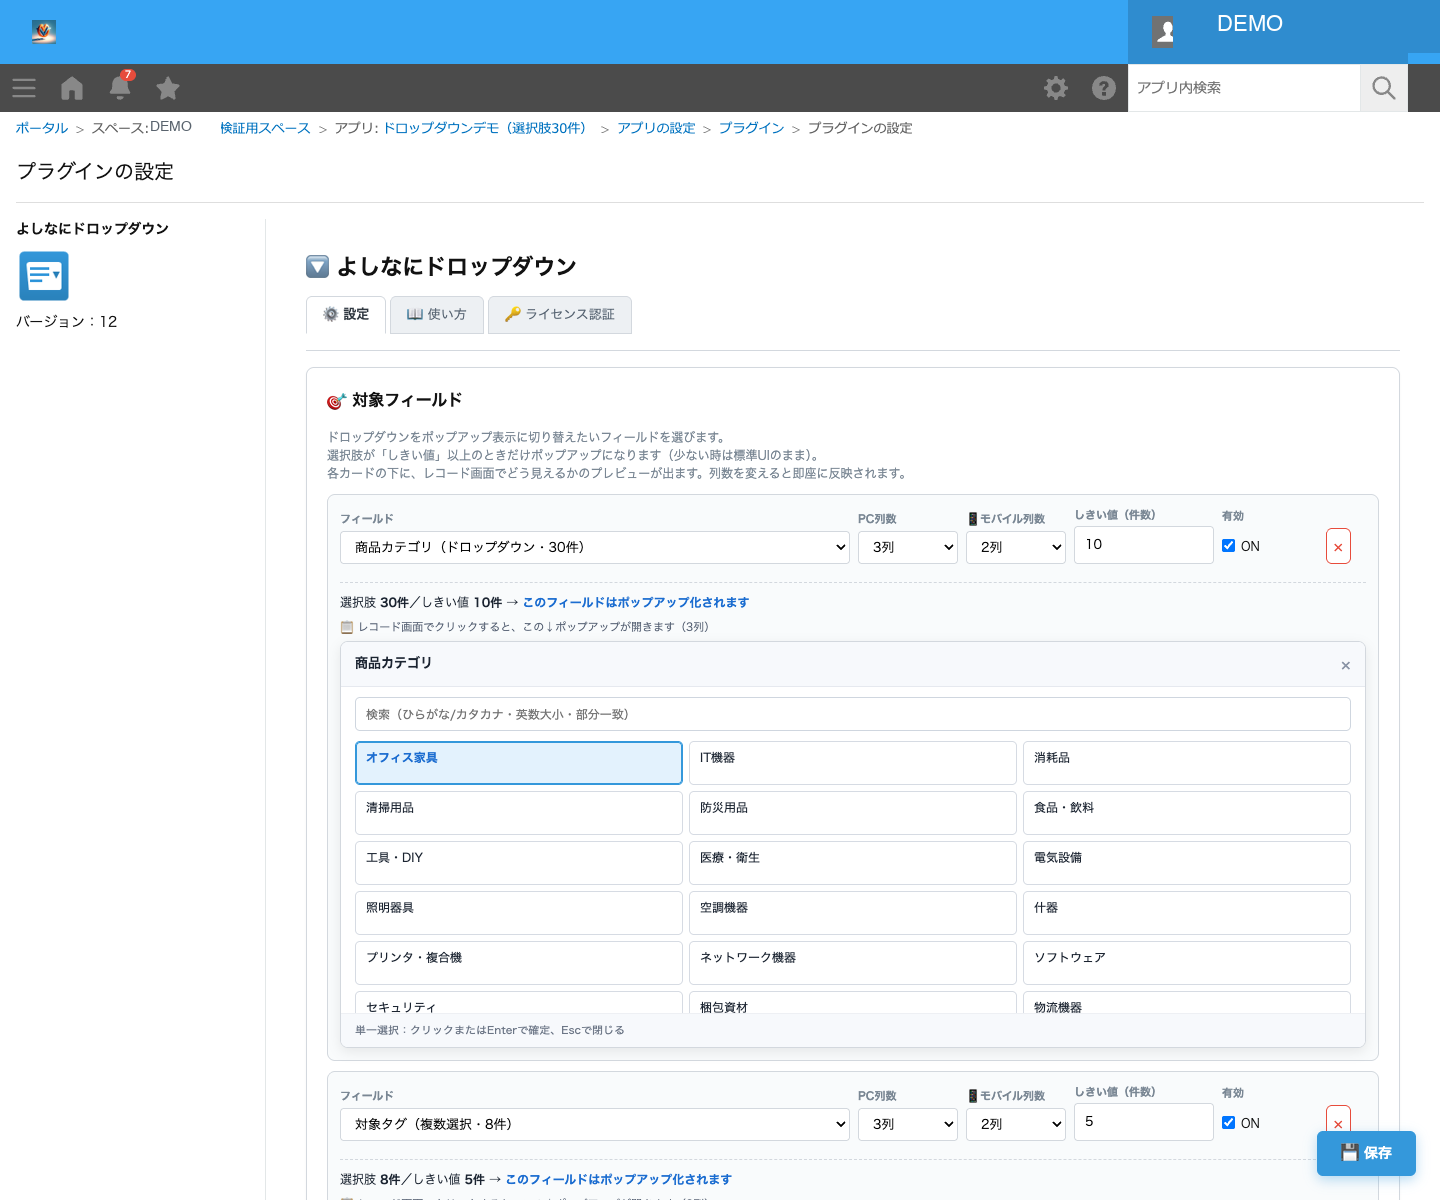This screenshot has width=1440, height=1200.
Task: Open the 商品カテゴリ field dropdown
Action: coord(595,547)
